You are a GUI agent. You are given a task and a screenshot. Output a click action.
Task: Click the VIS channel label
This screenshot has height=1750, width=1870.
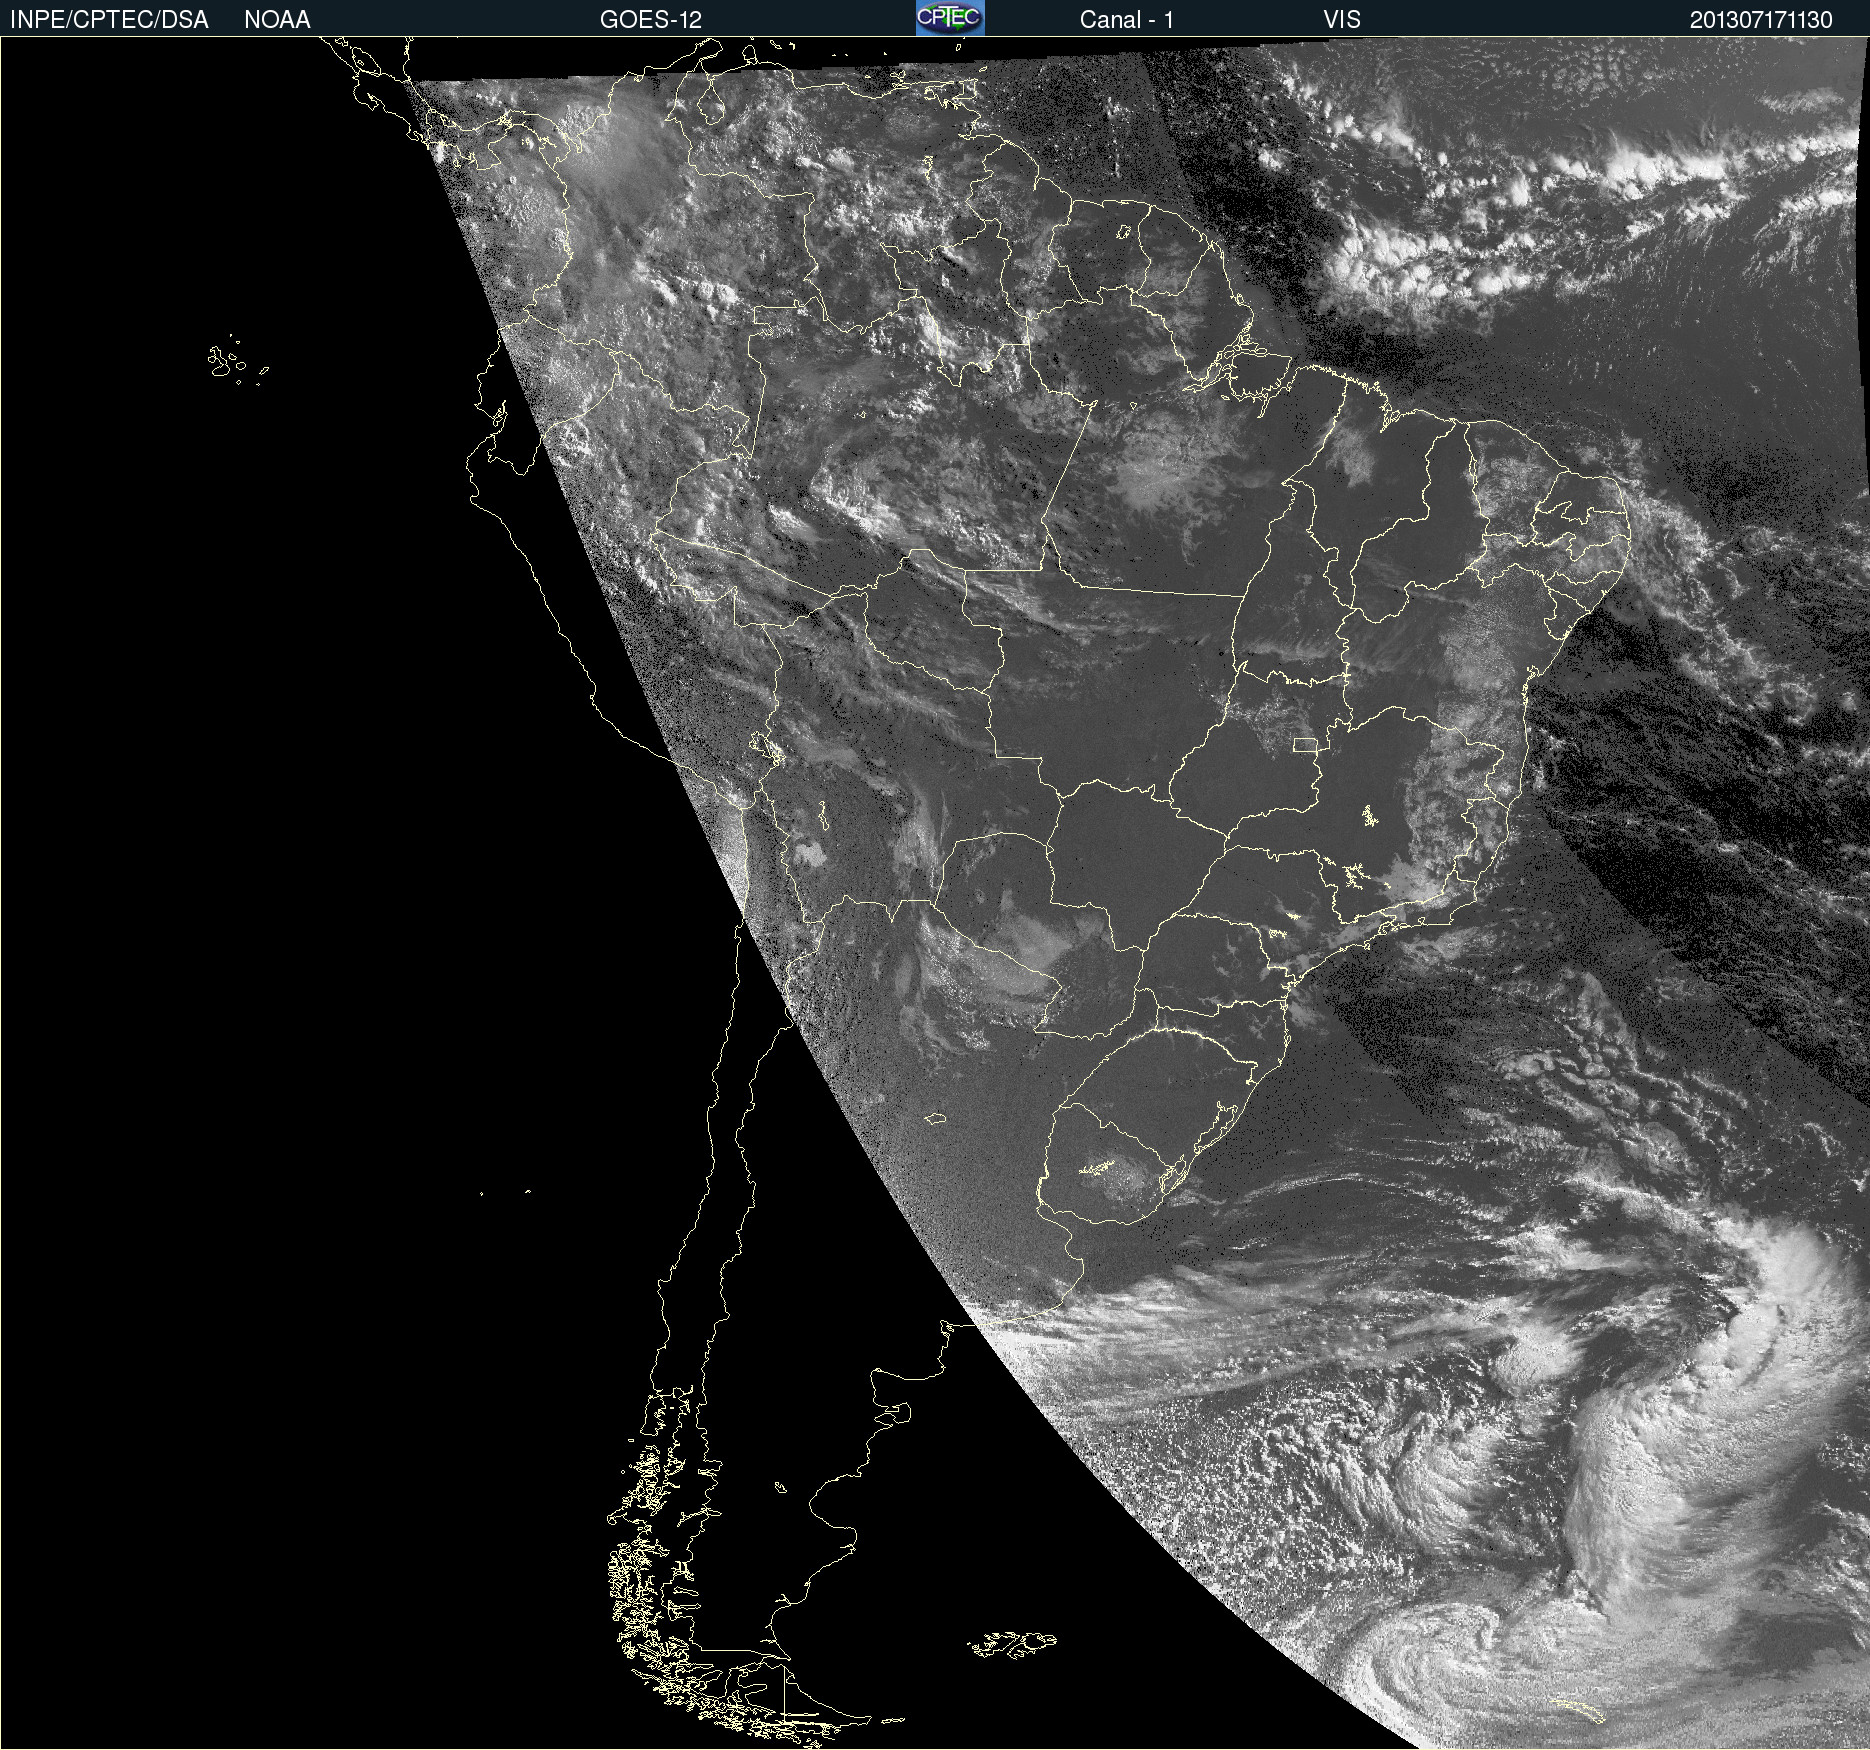(x=1342, y=20)
